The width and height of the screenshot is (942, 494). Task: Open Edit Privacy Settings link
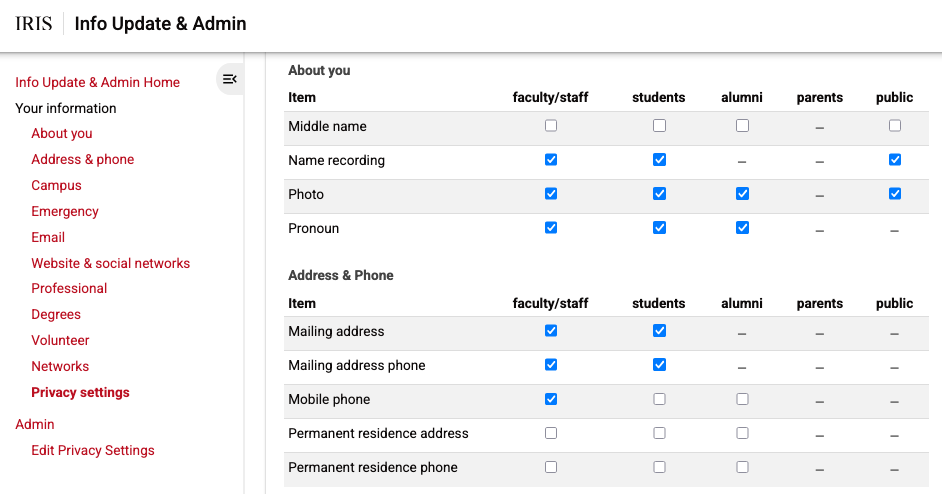pos(93,450)
